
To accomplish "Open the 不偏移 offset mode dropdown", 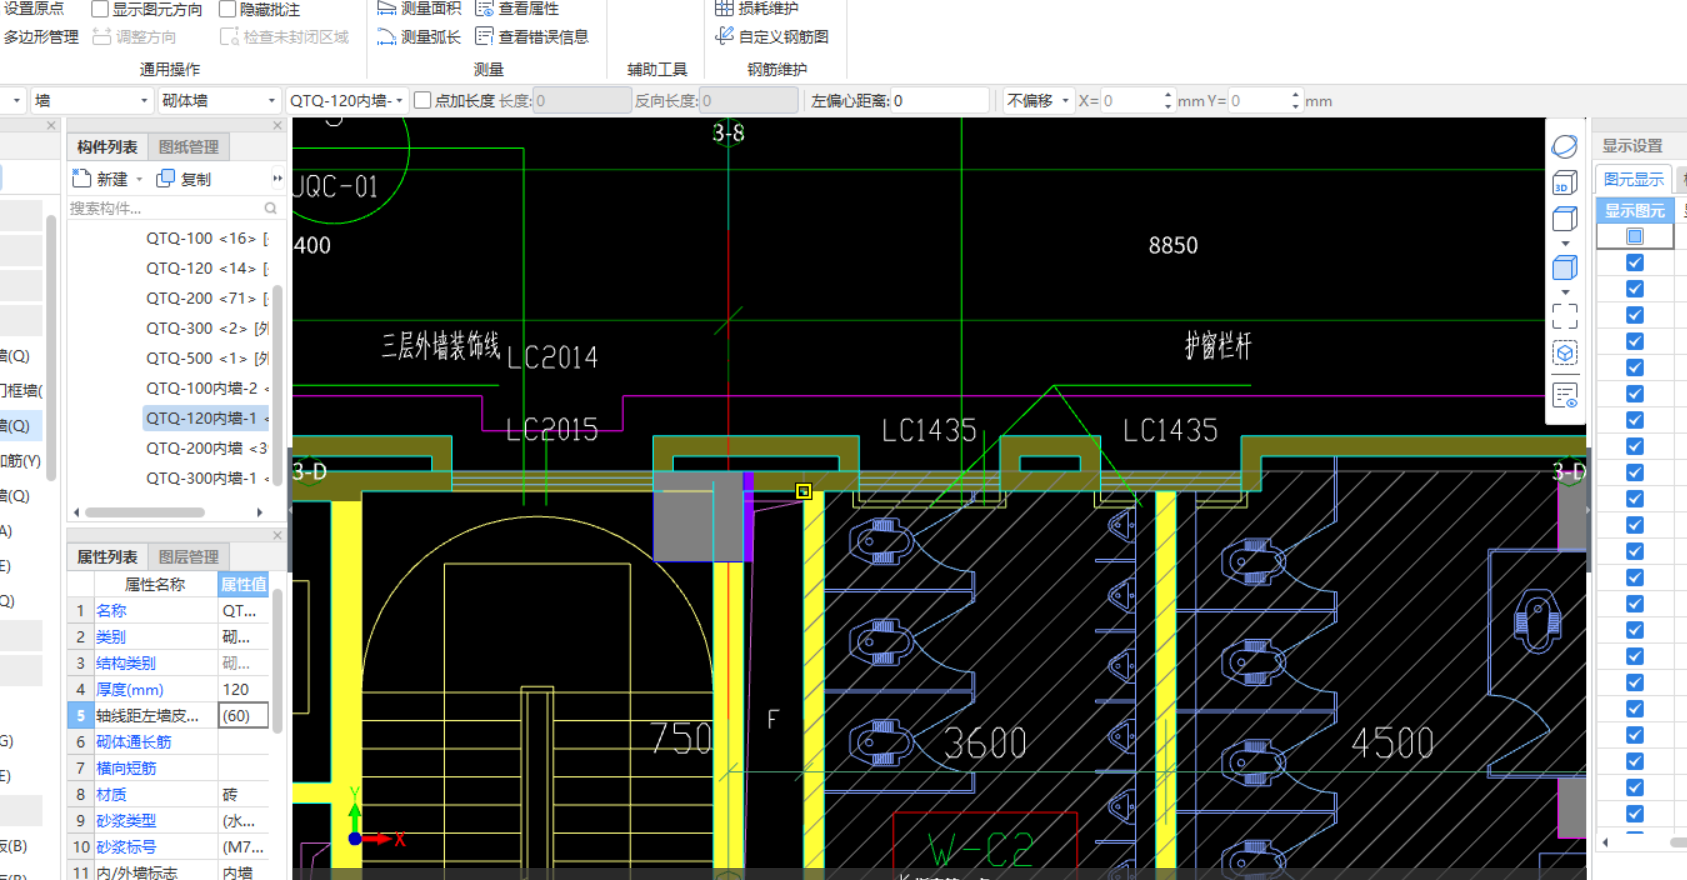I will point(1038,101).
